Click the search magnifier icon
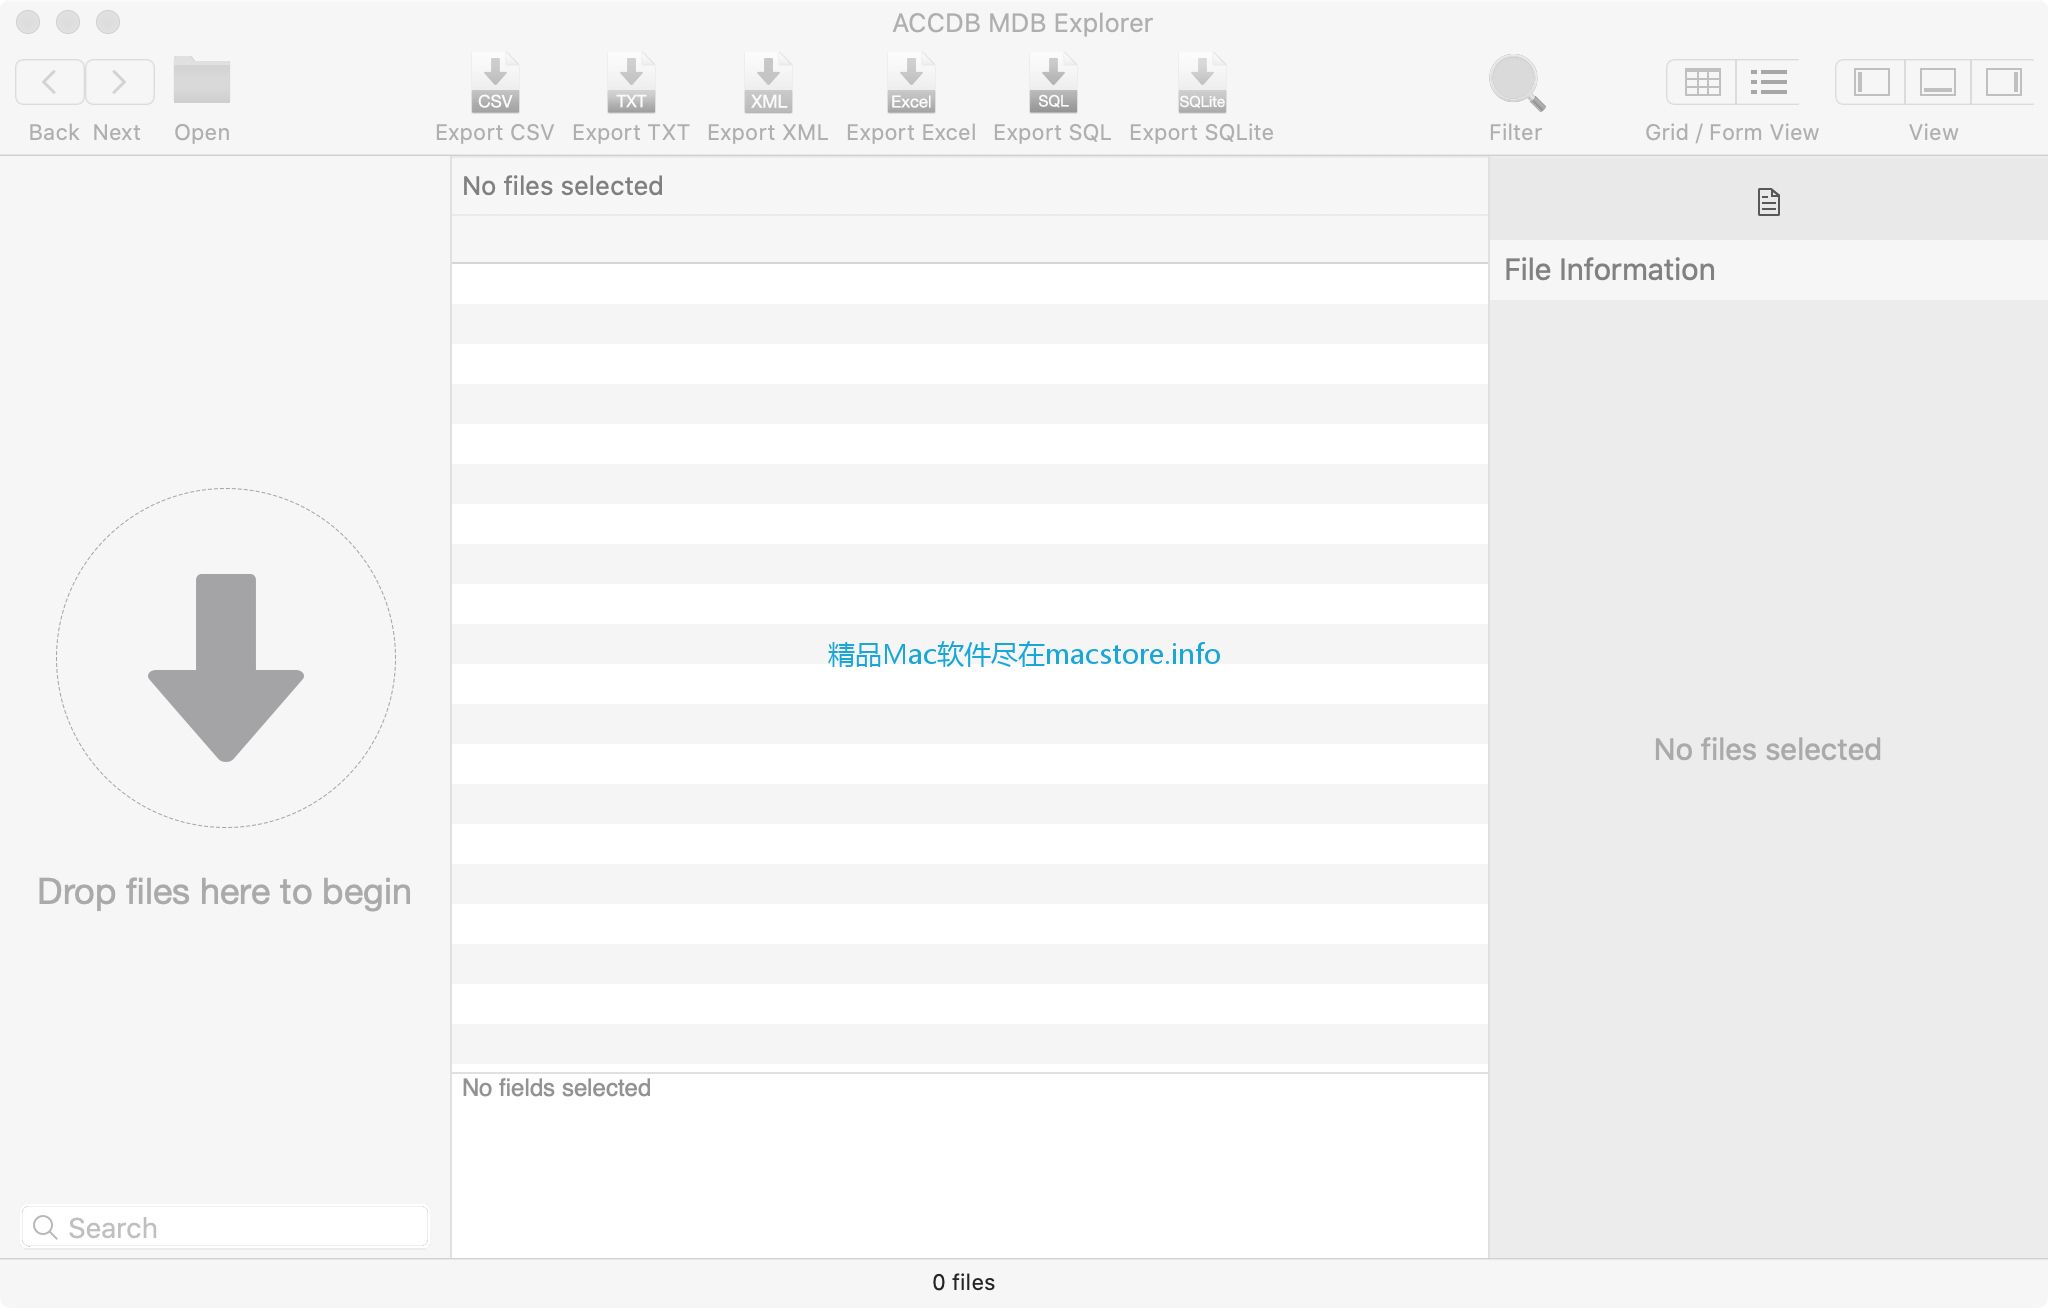Screen dimensions: 2048x1308 (x=45, y=1227)
